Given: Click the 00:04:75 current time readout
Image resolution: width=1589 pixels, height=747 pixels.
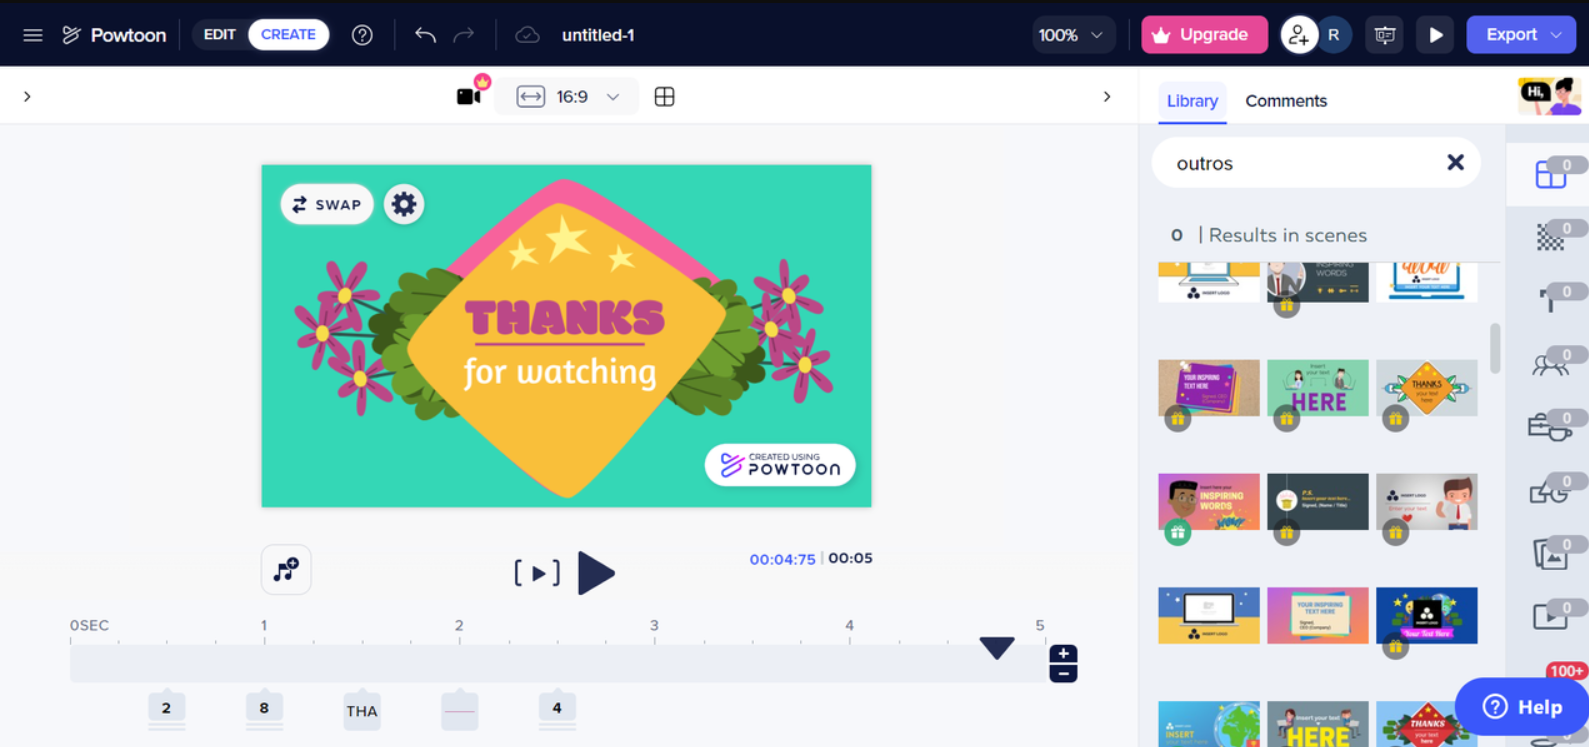Looking at the screenshot, I should (x=782, y=559).
